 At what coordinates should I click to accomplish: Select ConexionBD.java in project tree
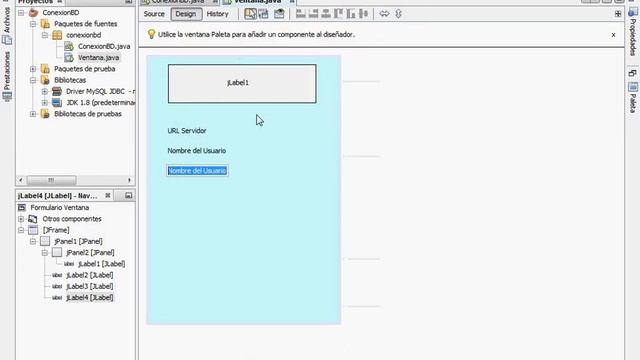104,47
